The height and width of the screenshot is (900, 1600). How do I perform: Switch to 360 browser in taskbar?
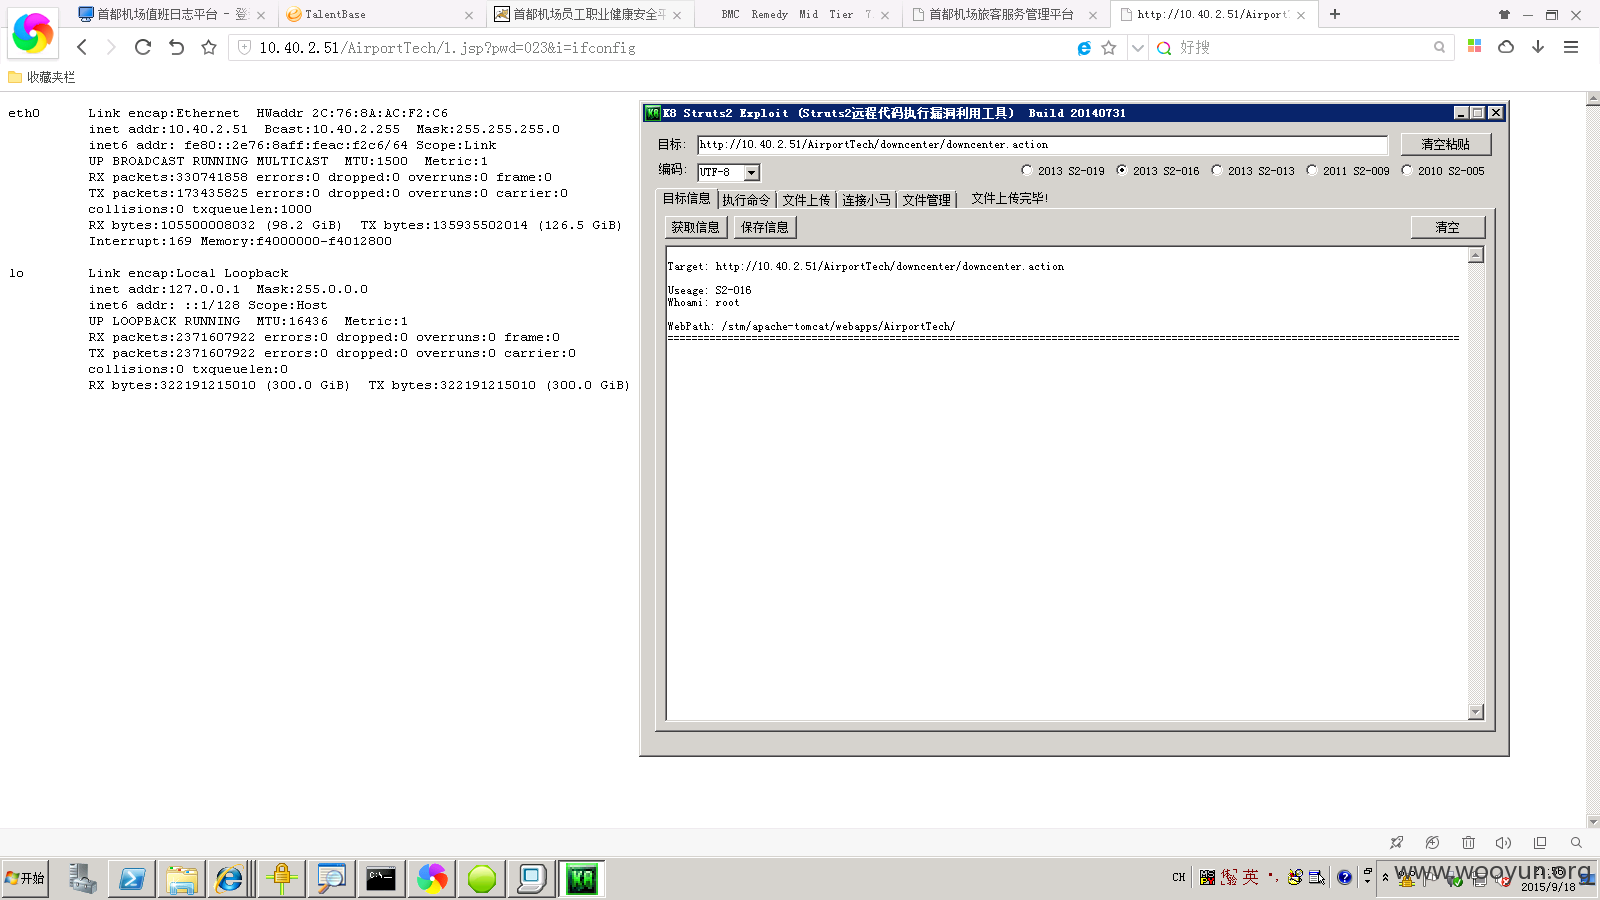[x=432, y=878]
